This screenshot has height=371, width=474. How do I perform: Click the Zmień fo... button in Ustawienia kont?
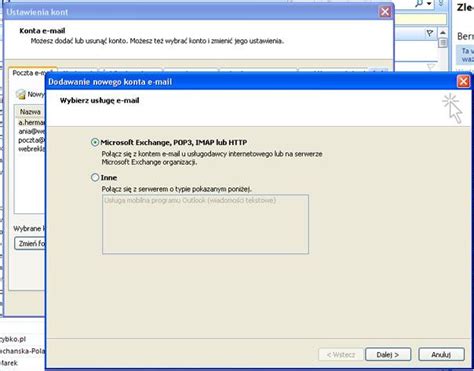coord(30,244)
